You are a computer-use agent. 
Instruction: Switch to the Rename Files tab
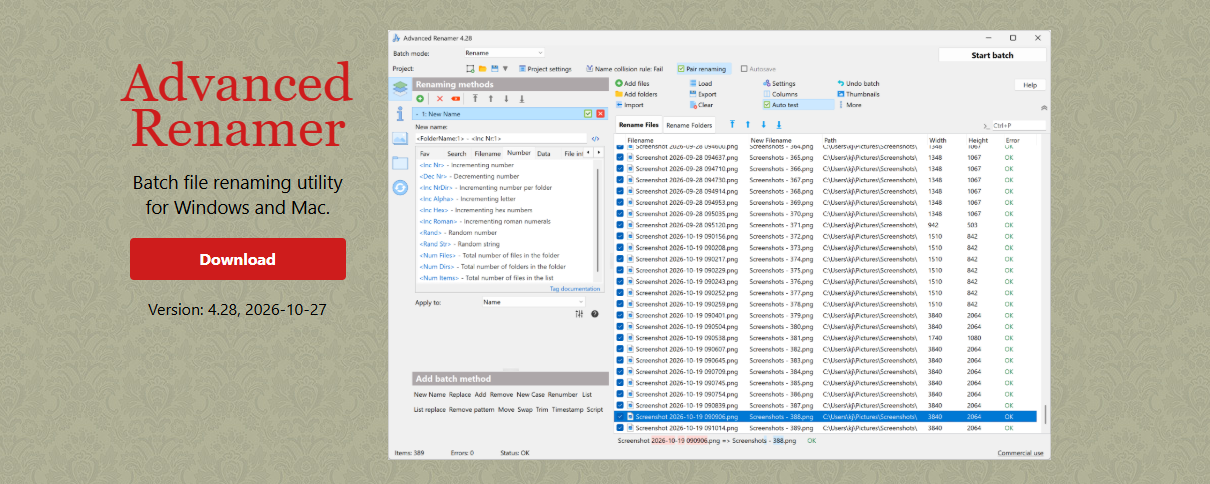[638, 125]
